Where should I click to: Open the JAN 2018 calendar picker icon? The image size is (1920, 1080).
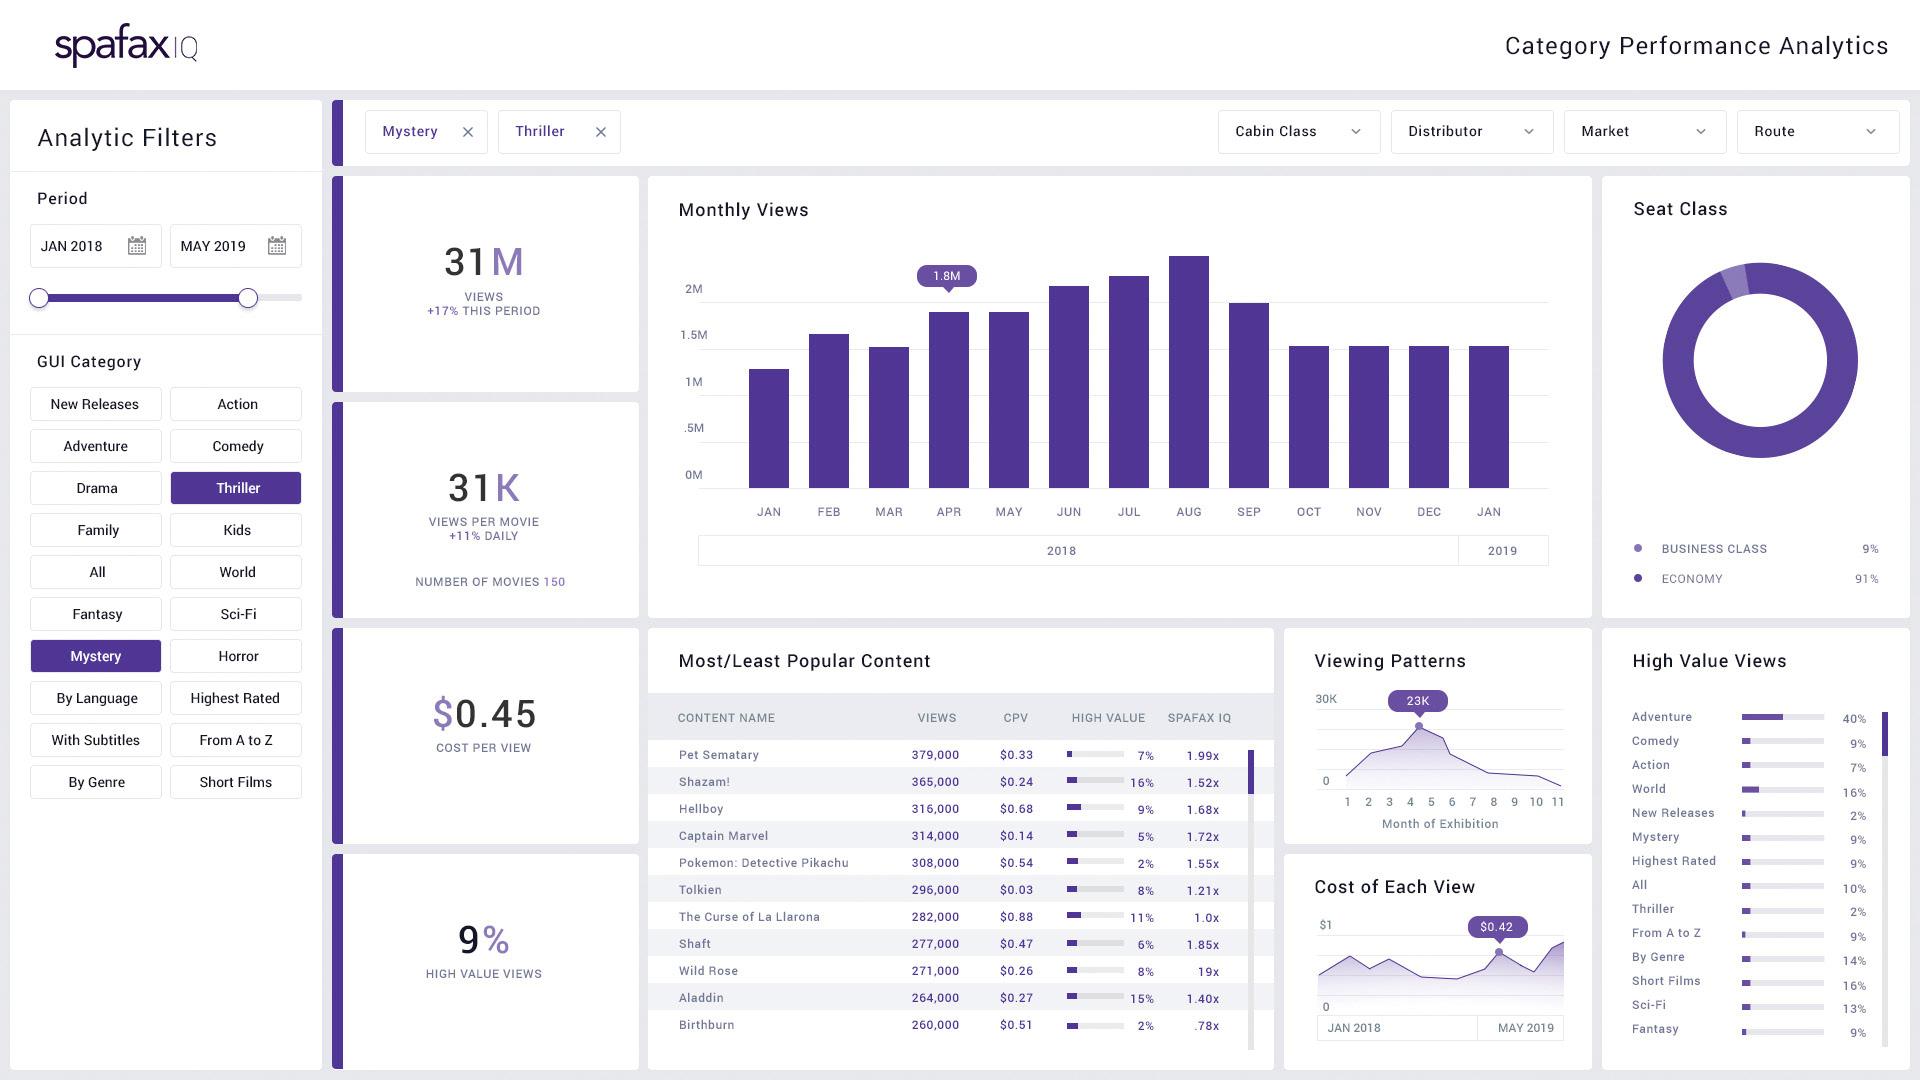pos(137,246)
